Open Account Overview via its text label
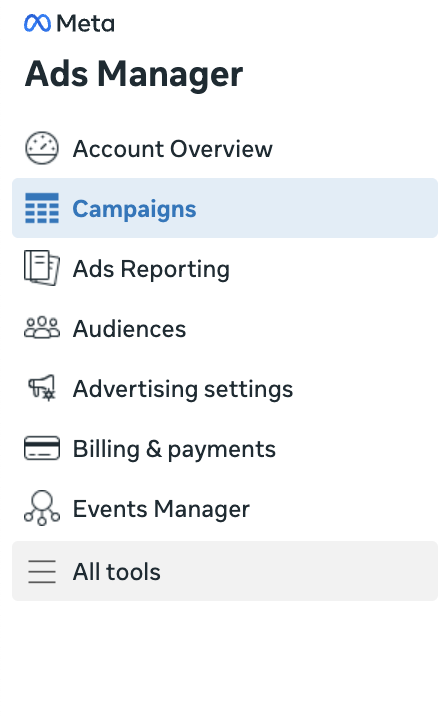The image size is (442, 718). [173, 149]
